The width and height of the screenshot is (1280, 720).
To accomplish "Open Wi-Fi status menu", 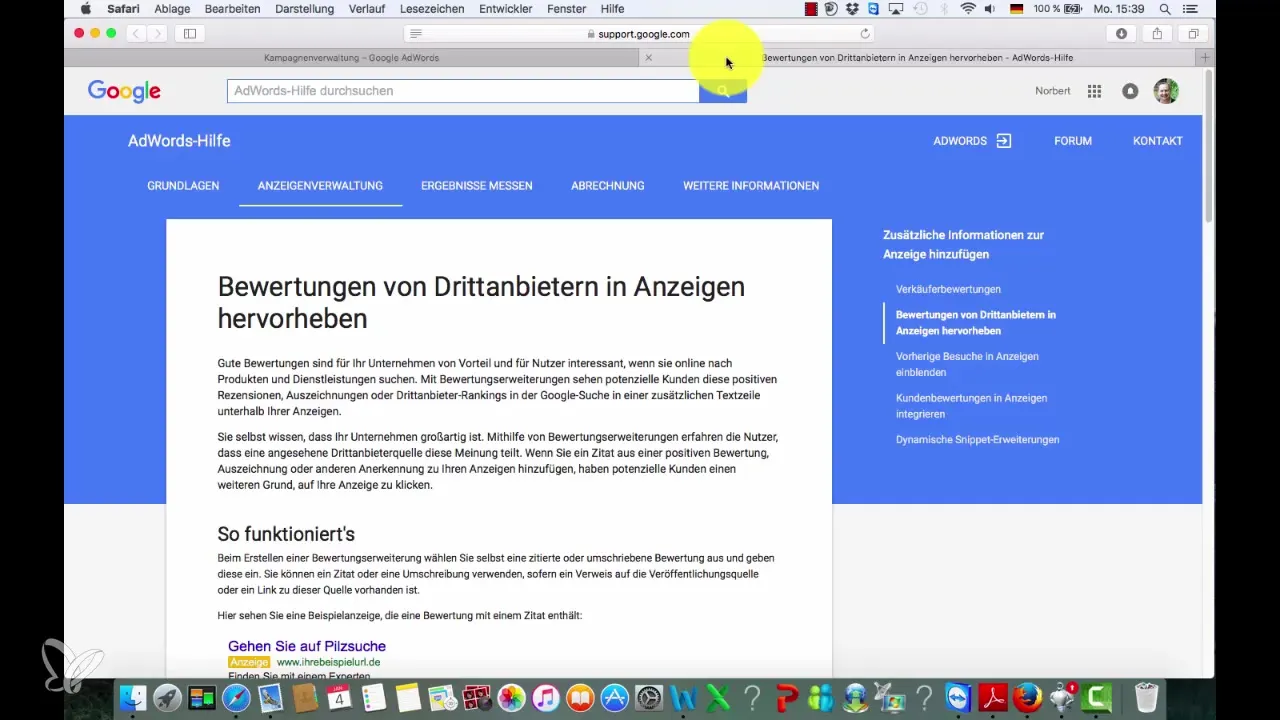I will [x=967, y=9].
